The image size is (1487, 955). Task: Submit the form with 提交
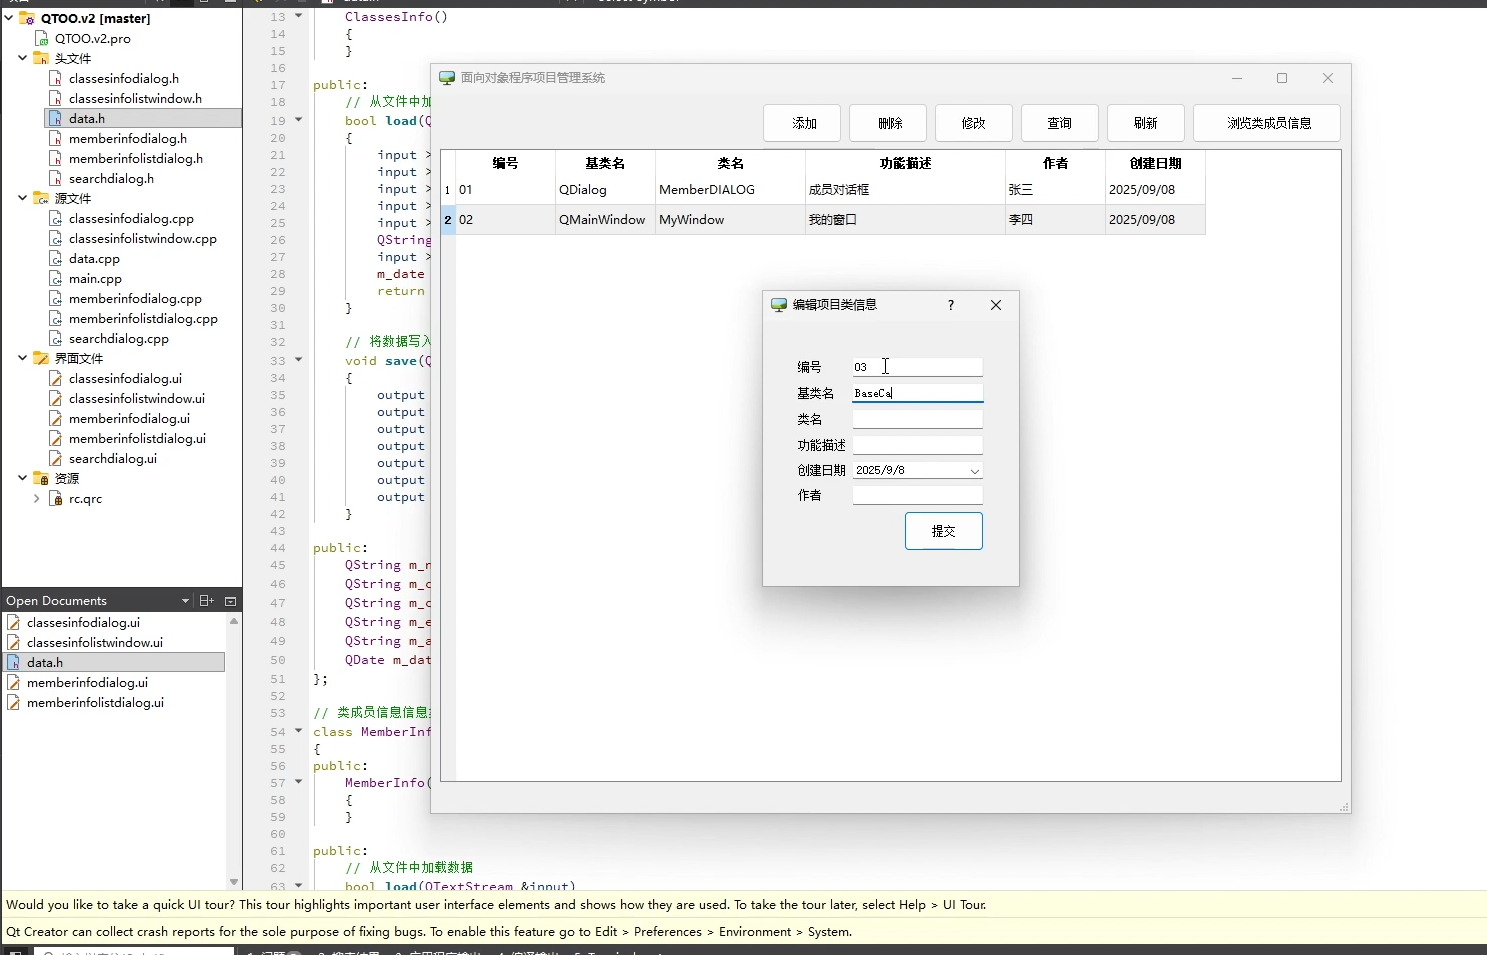pyautogui.click(x=944, y=531)
